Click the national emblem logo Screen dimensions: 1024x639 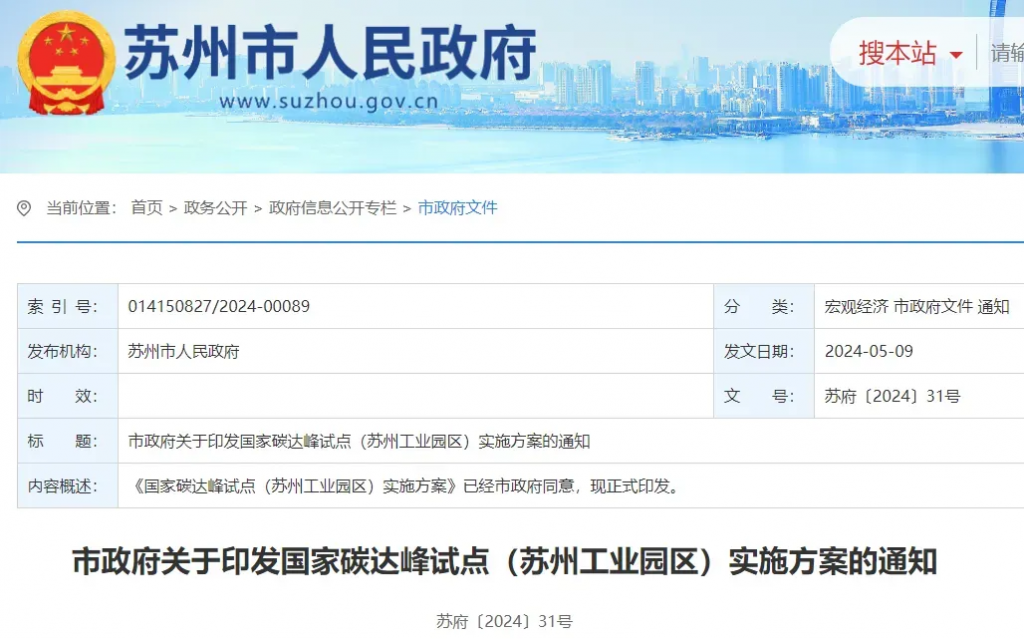coord(67,62)
